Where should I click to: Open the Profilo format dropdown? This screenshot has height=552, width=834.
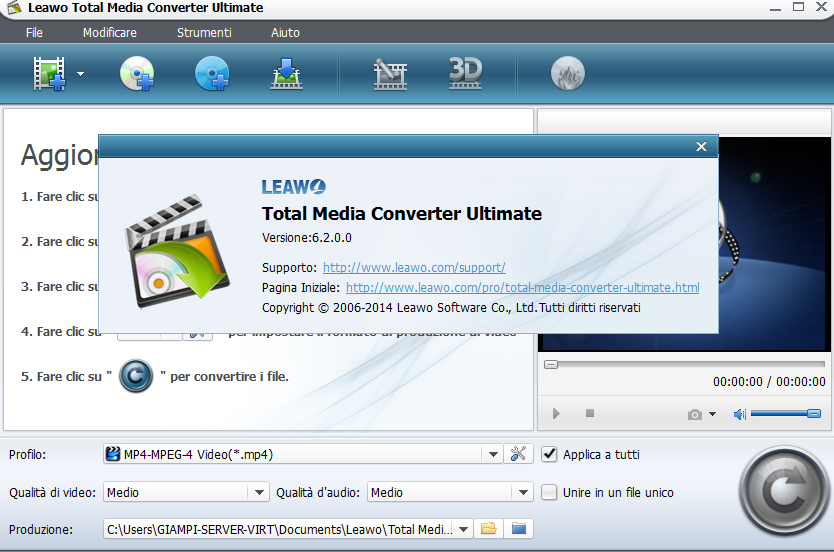493,454
